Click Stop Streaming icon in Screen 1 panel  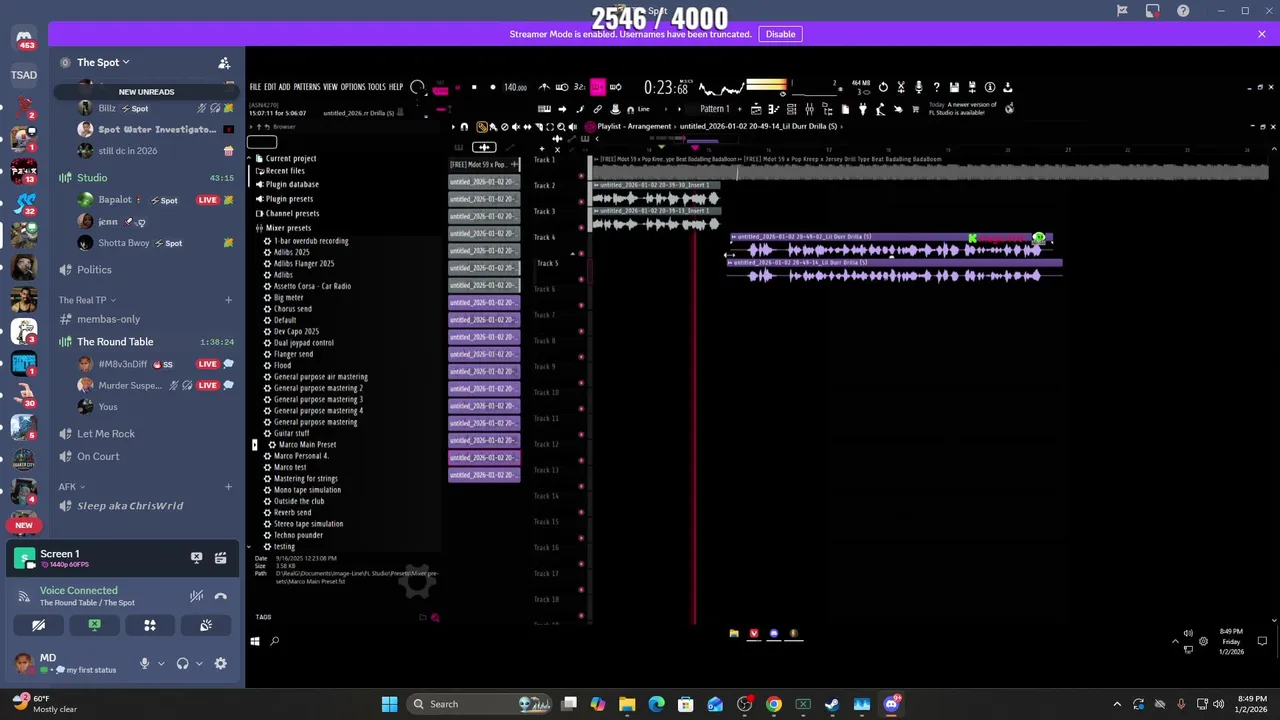(196, 558)
